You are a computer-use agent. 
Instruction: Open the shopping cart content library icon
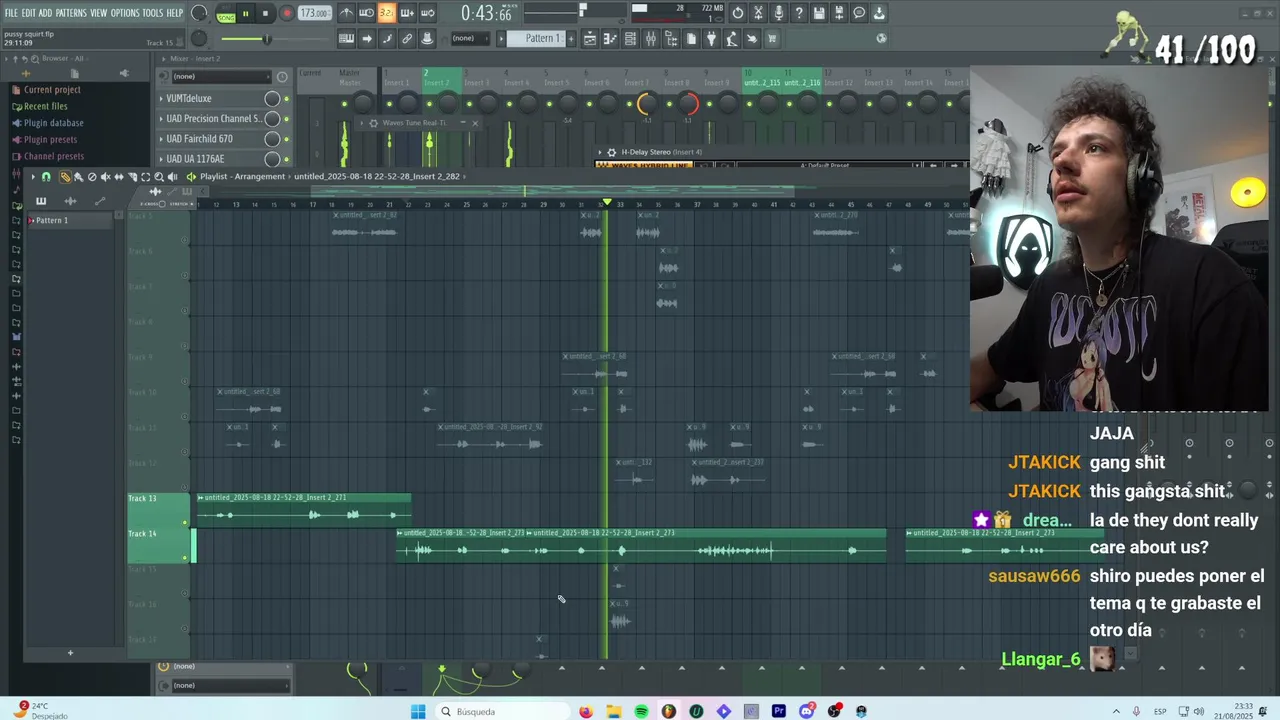tap(771, 39)
